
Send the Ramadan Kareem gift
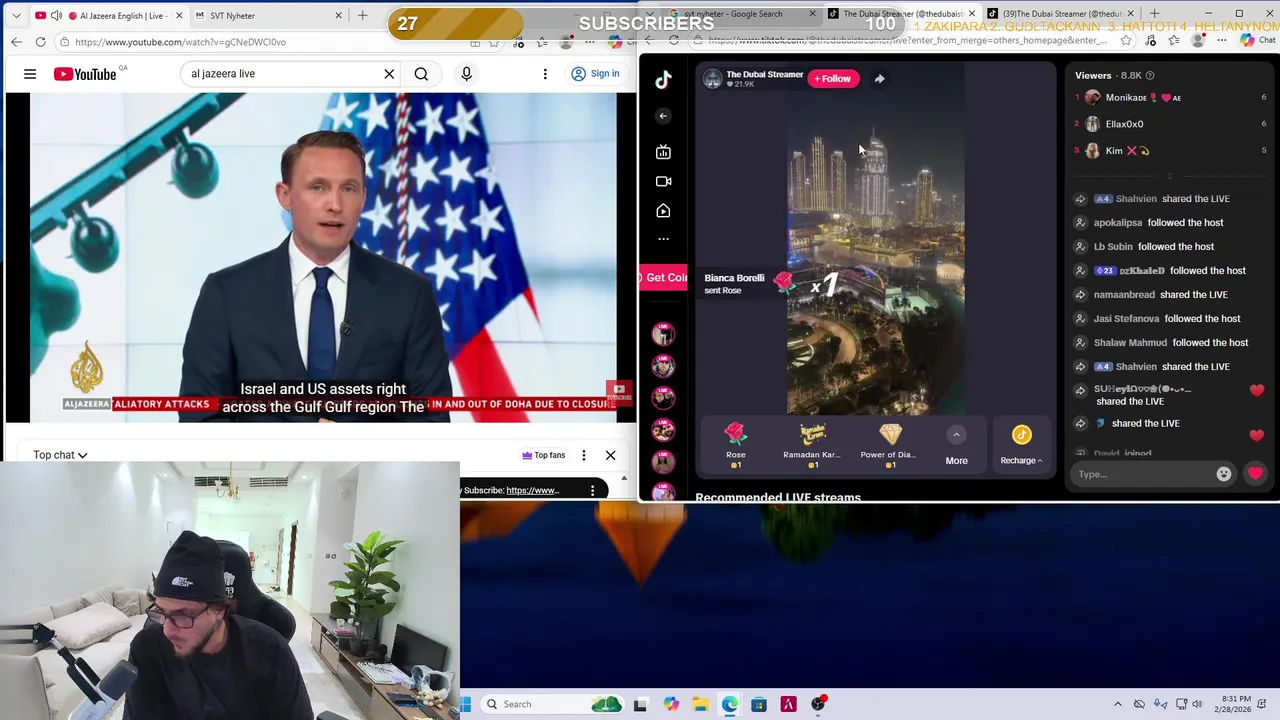coord(812,444)
